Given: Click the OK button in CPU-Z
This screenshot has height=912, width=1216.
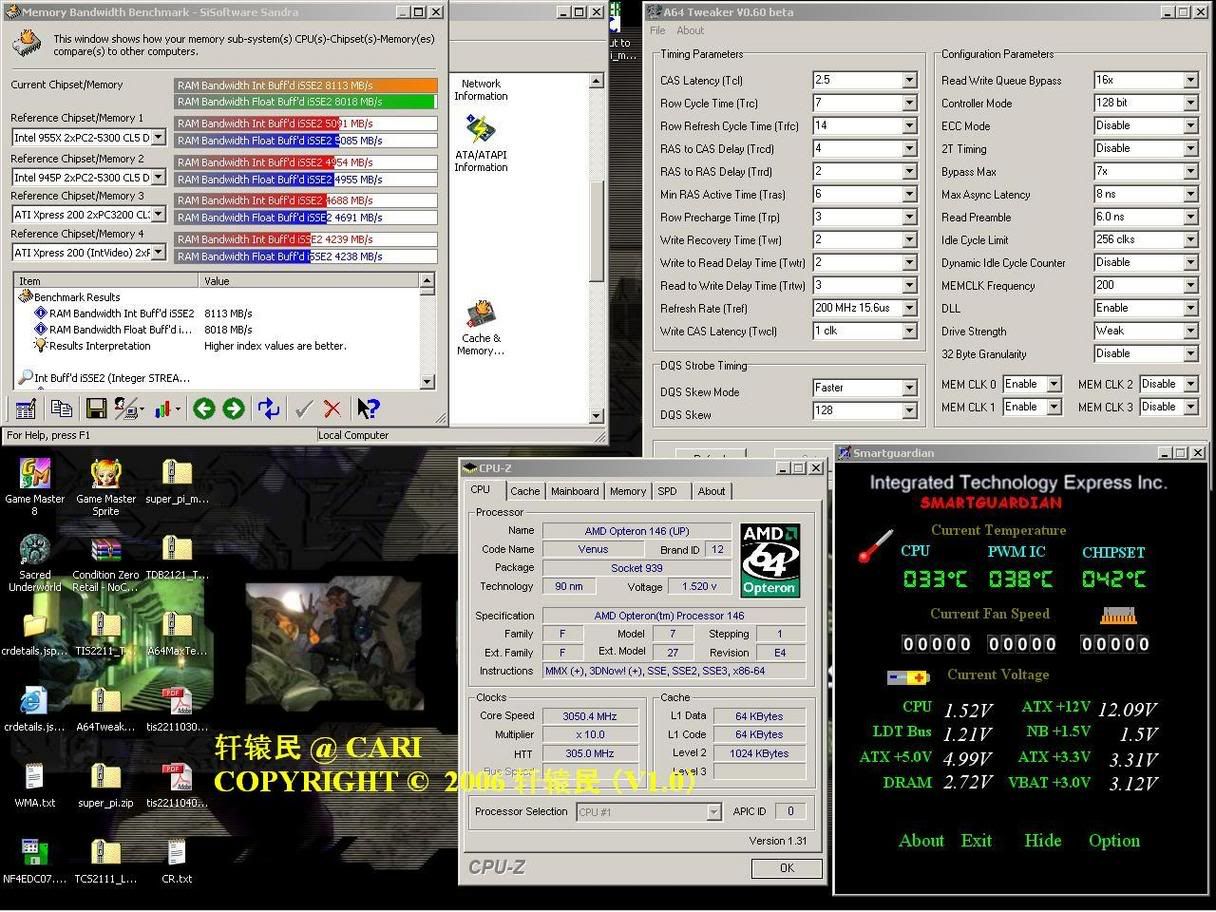Looking at the screenshot, I should pyautogui.click(x=787, y=868).
